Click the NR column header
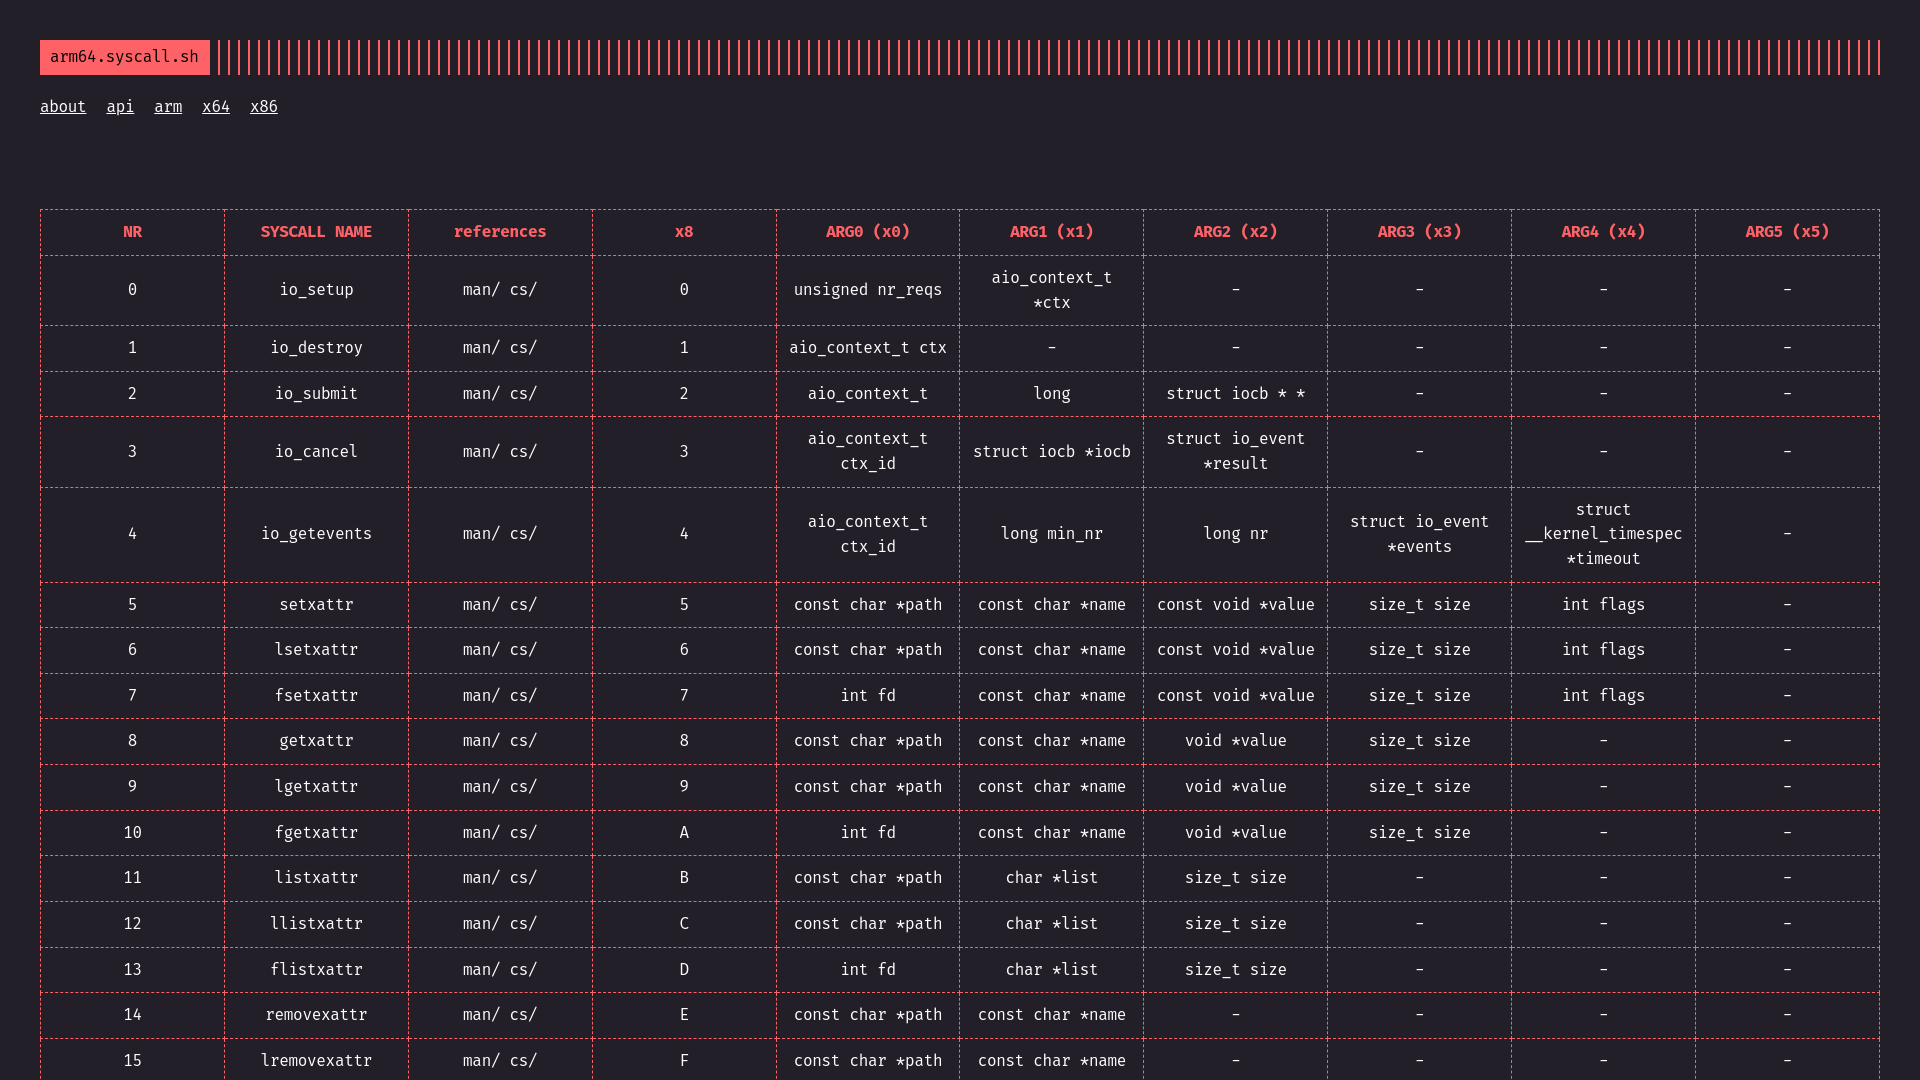The height and width of the screenshot is (1080, 1920). (x=132, y=232)
